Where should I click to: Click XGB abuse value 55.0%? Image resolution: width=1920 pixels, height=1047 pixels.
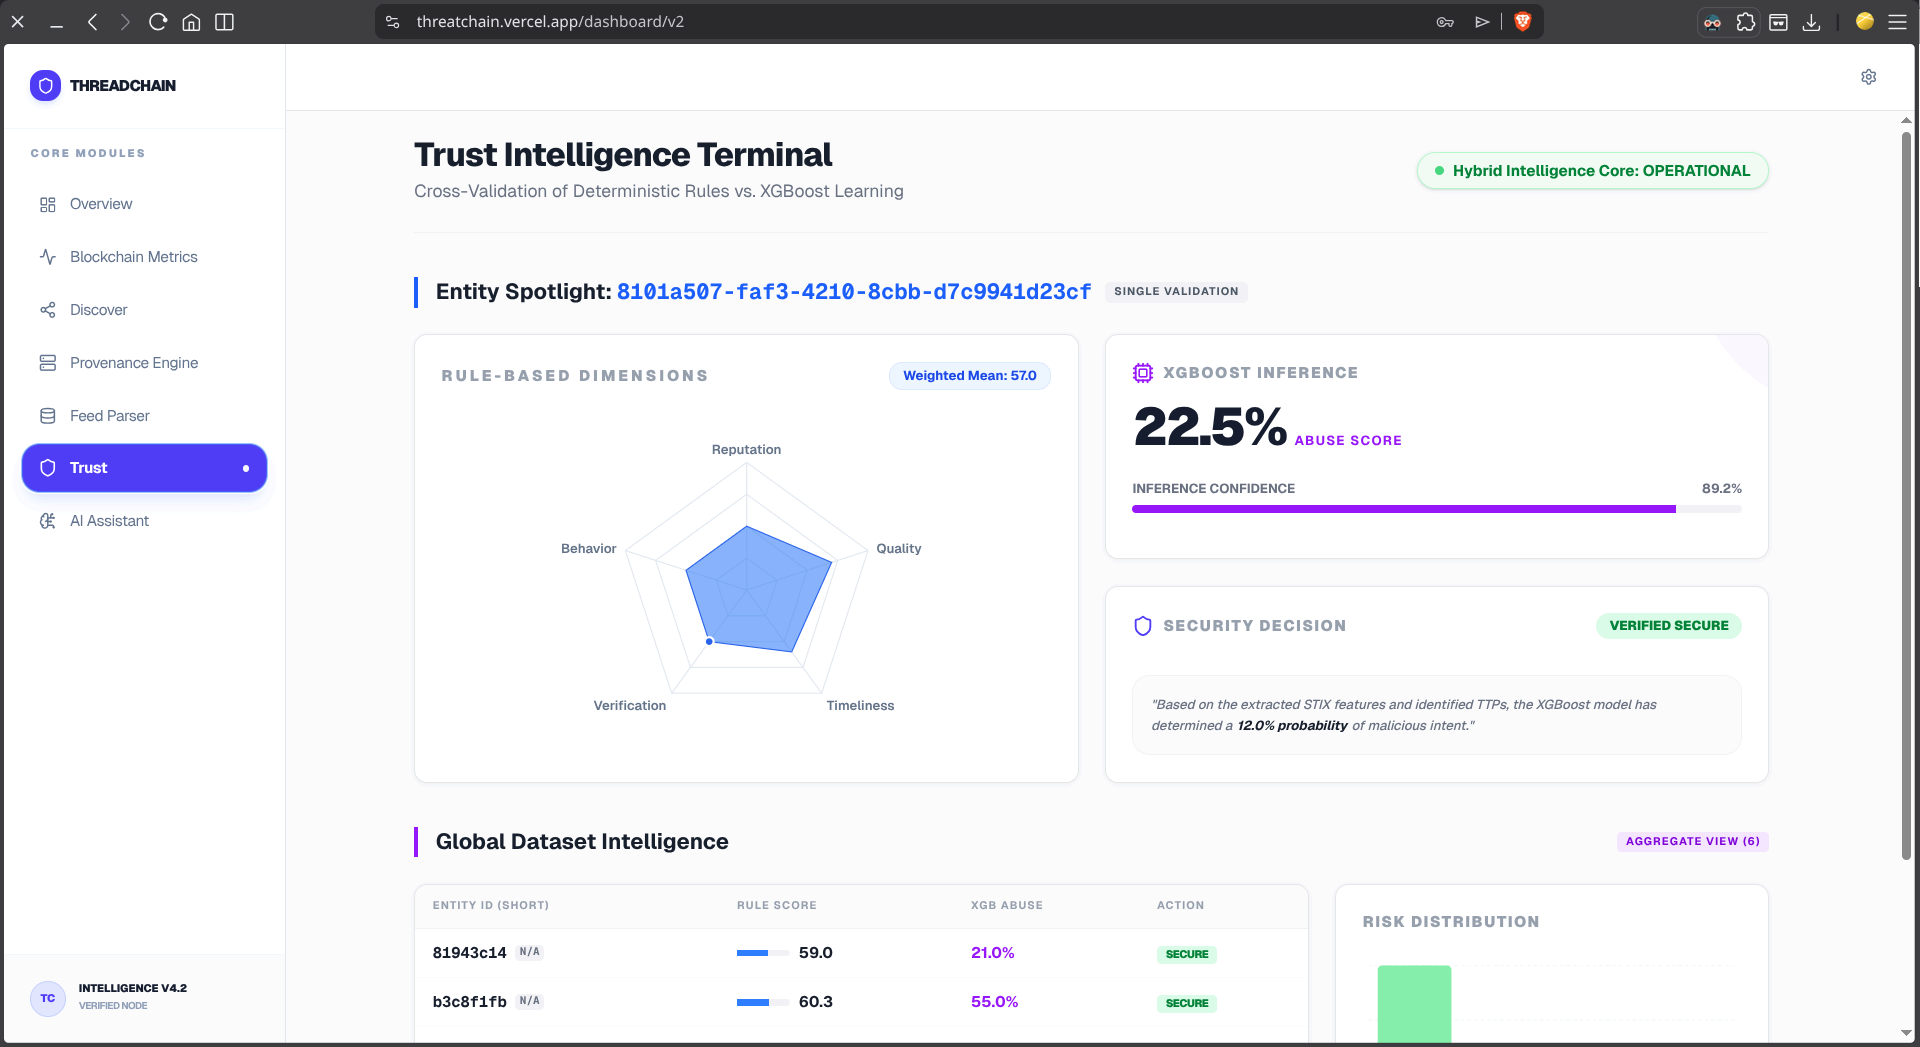tap(994, 1002)
